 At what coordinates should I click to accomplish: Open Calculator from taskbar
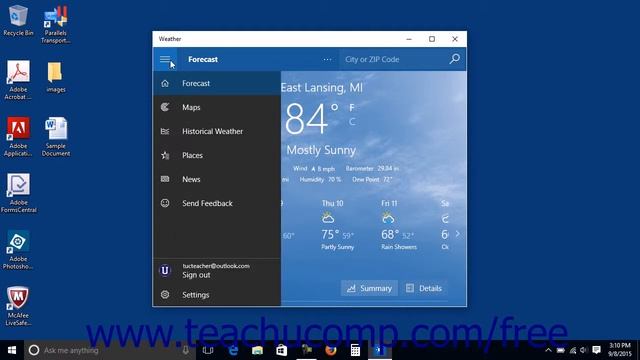(x=355, y=350)
